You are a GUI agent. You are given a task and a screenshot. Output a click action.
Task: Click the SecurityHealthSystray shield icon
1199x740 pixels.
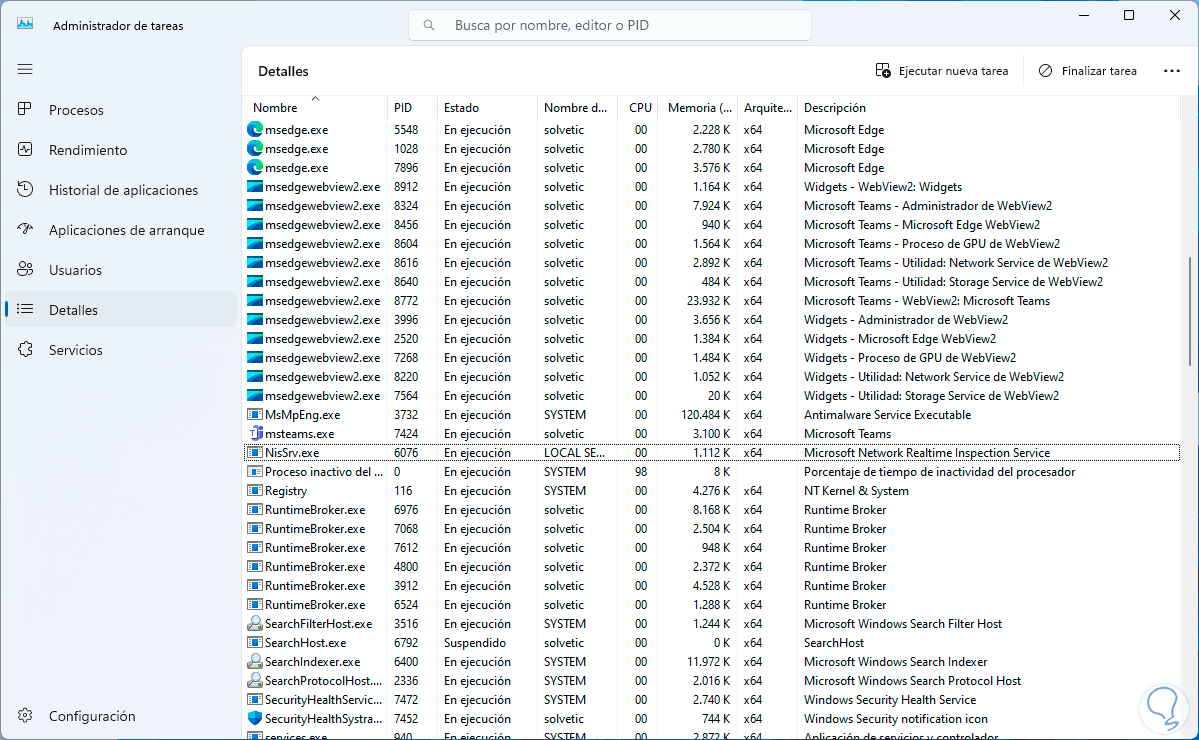[255, 719]
